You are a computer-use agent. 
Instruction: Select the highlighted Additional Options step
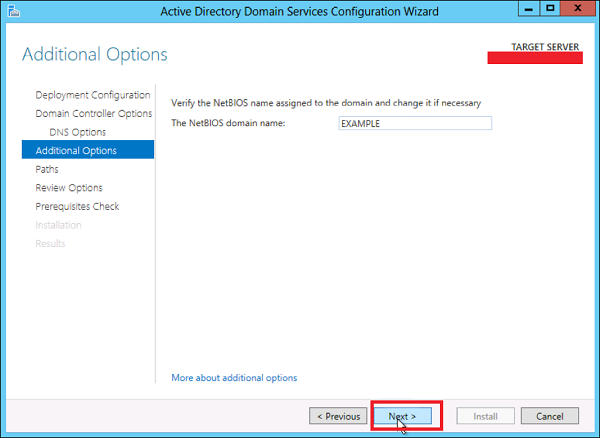pos(76,151)
